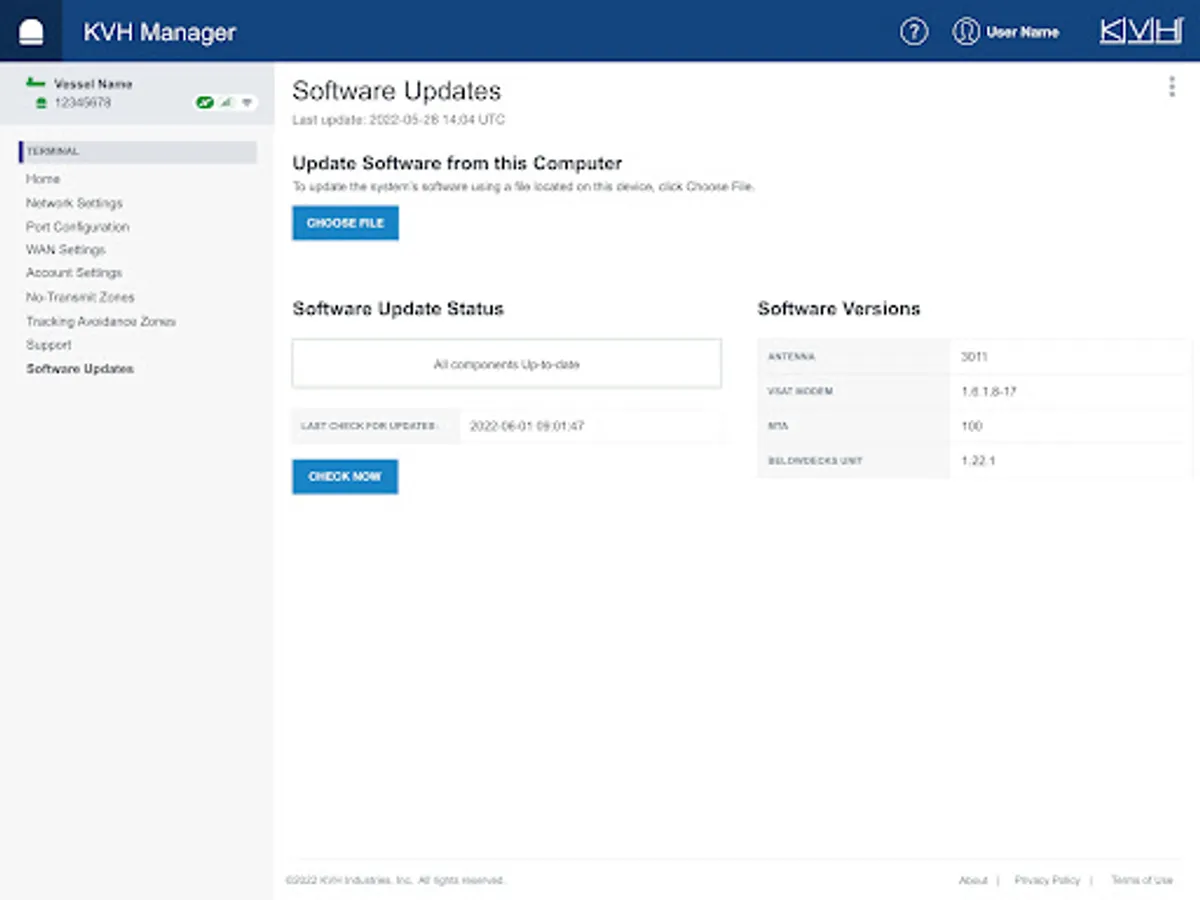Open WAN Settings page
The height and width of the screenshot is (900, 1200).
[x=65, y=250]
